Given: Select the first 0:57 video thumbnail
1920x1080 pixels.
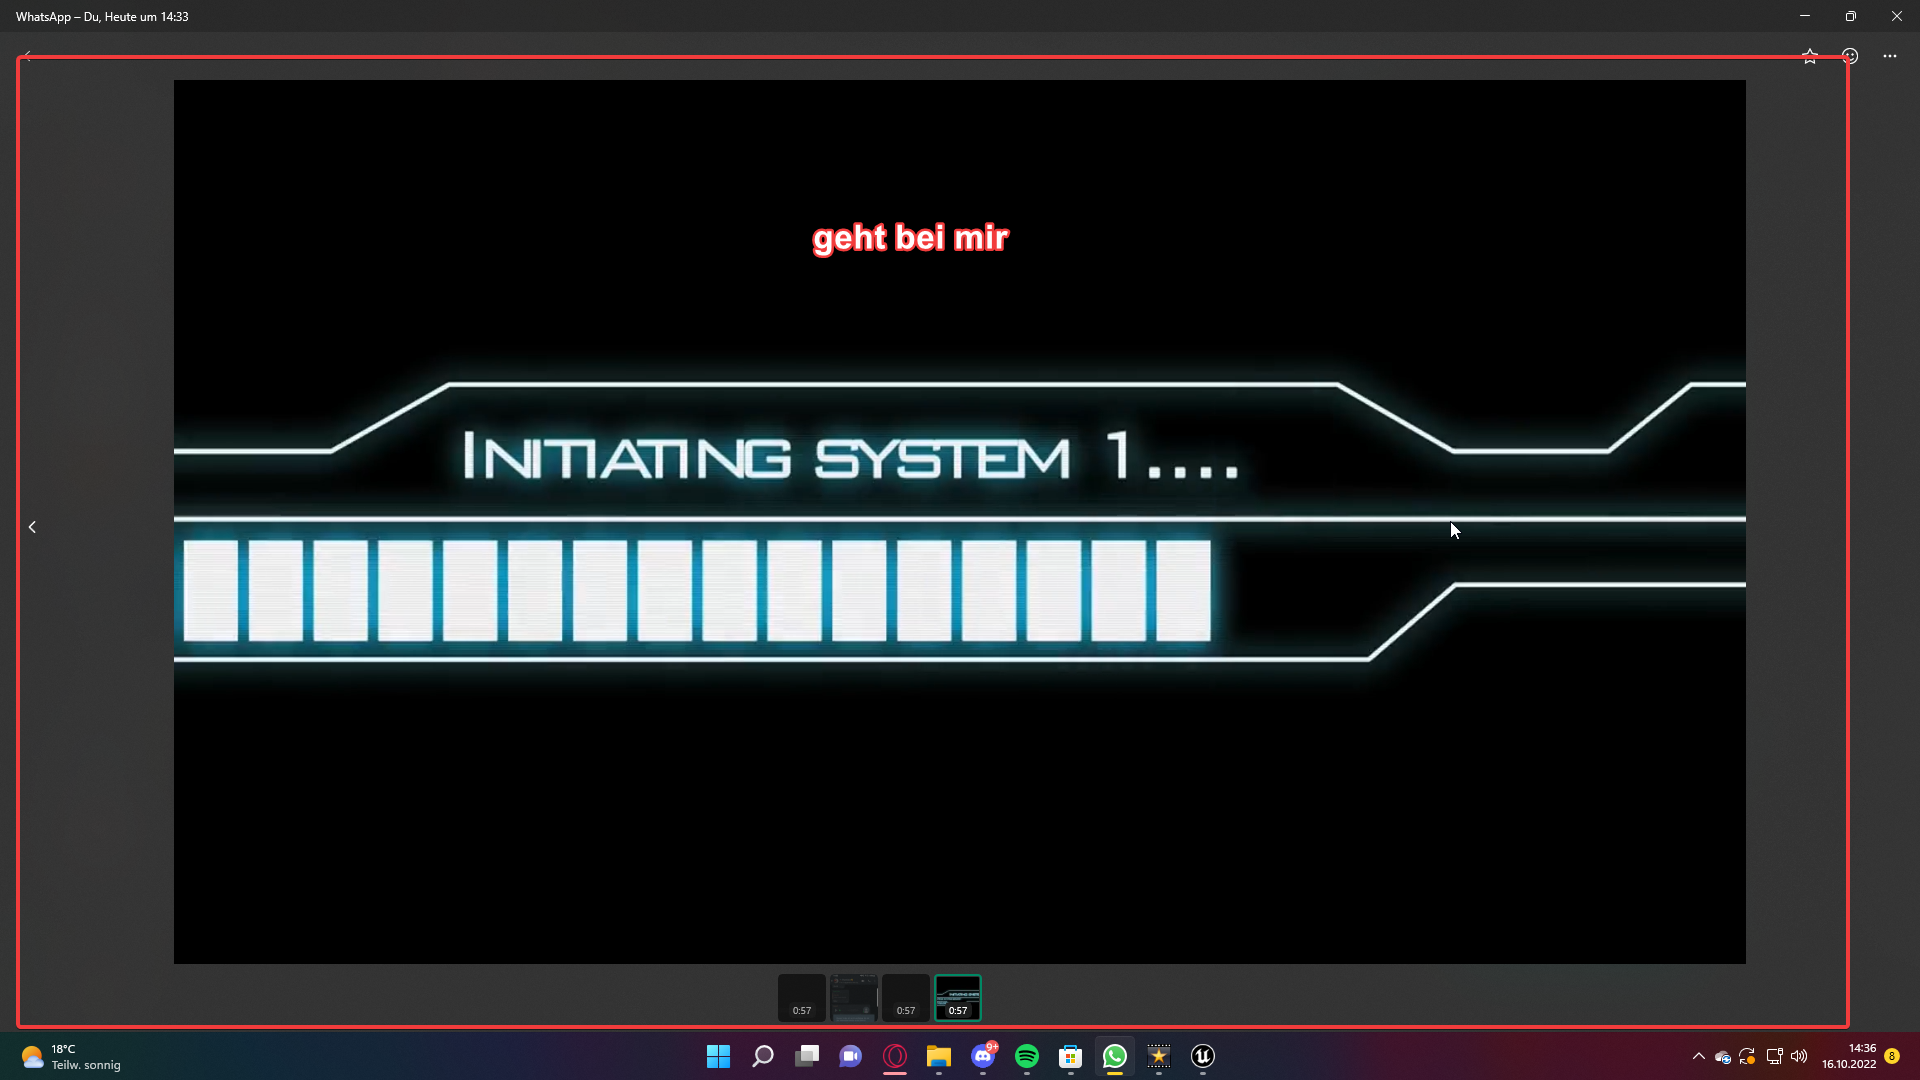Looking at the screenshot, I should (801, 997).
